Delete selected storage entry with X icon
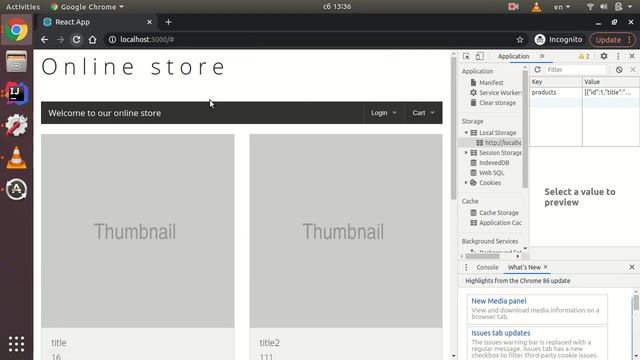 633,70
